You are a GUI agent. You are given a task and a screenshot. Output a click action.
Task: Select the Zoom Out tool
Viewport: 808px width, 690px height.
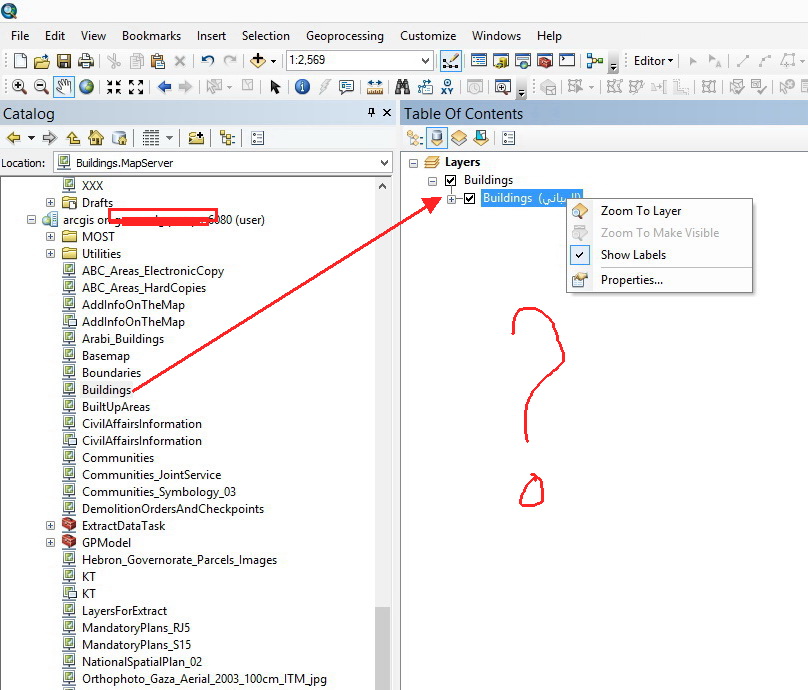(41, 87)
